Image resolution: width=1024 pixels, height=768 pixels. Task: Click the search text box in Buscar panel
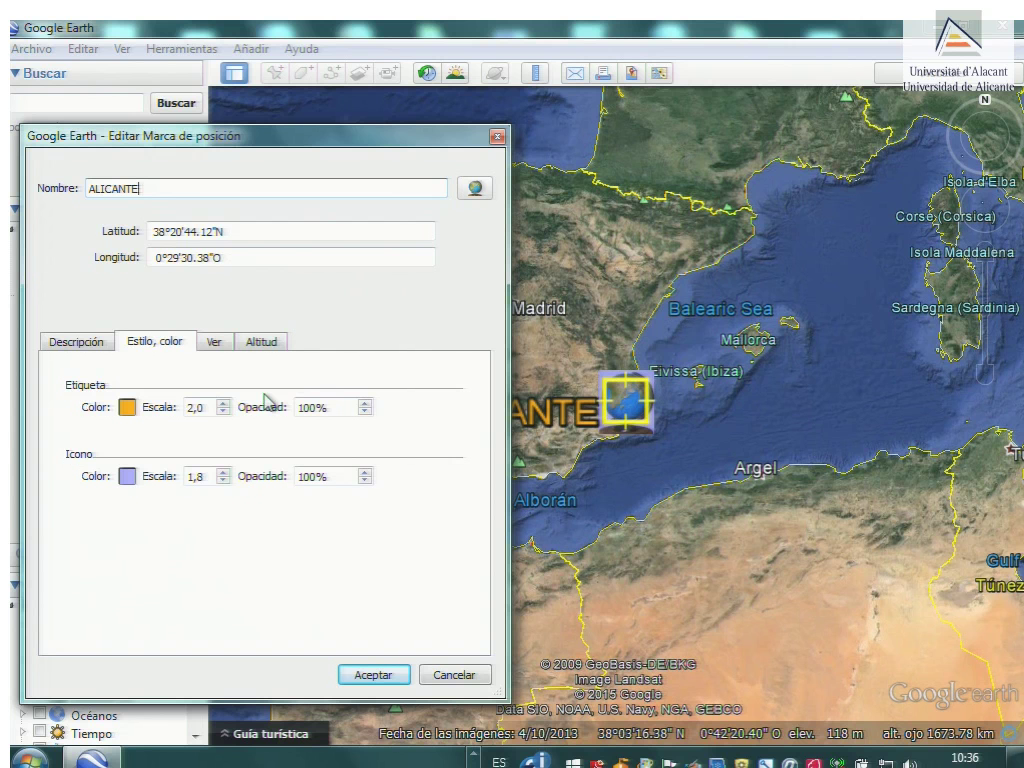(x=76, y=103)
